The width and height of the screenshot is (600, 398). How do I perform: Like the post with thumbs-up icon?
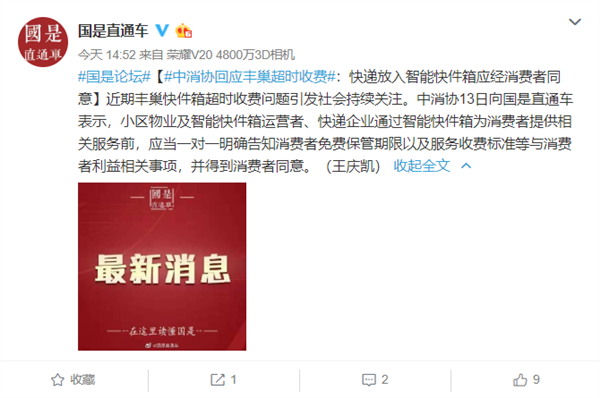pos(520,380)
